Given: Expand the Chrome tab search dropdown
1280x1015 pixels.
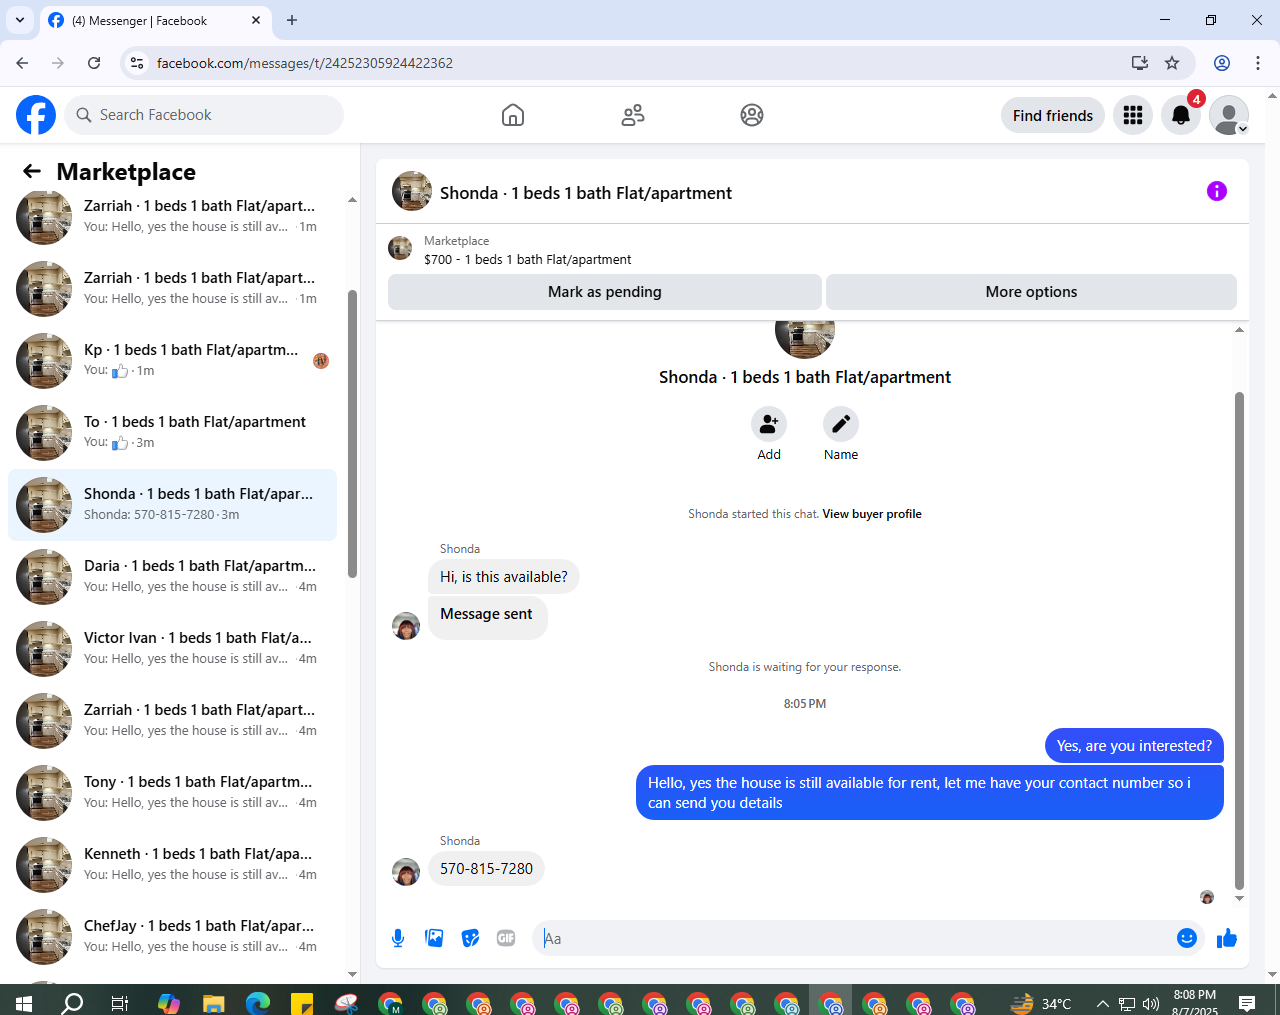Looking at the screenshot, I should pyautogui.click(x=20, y=20).
